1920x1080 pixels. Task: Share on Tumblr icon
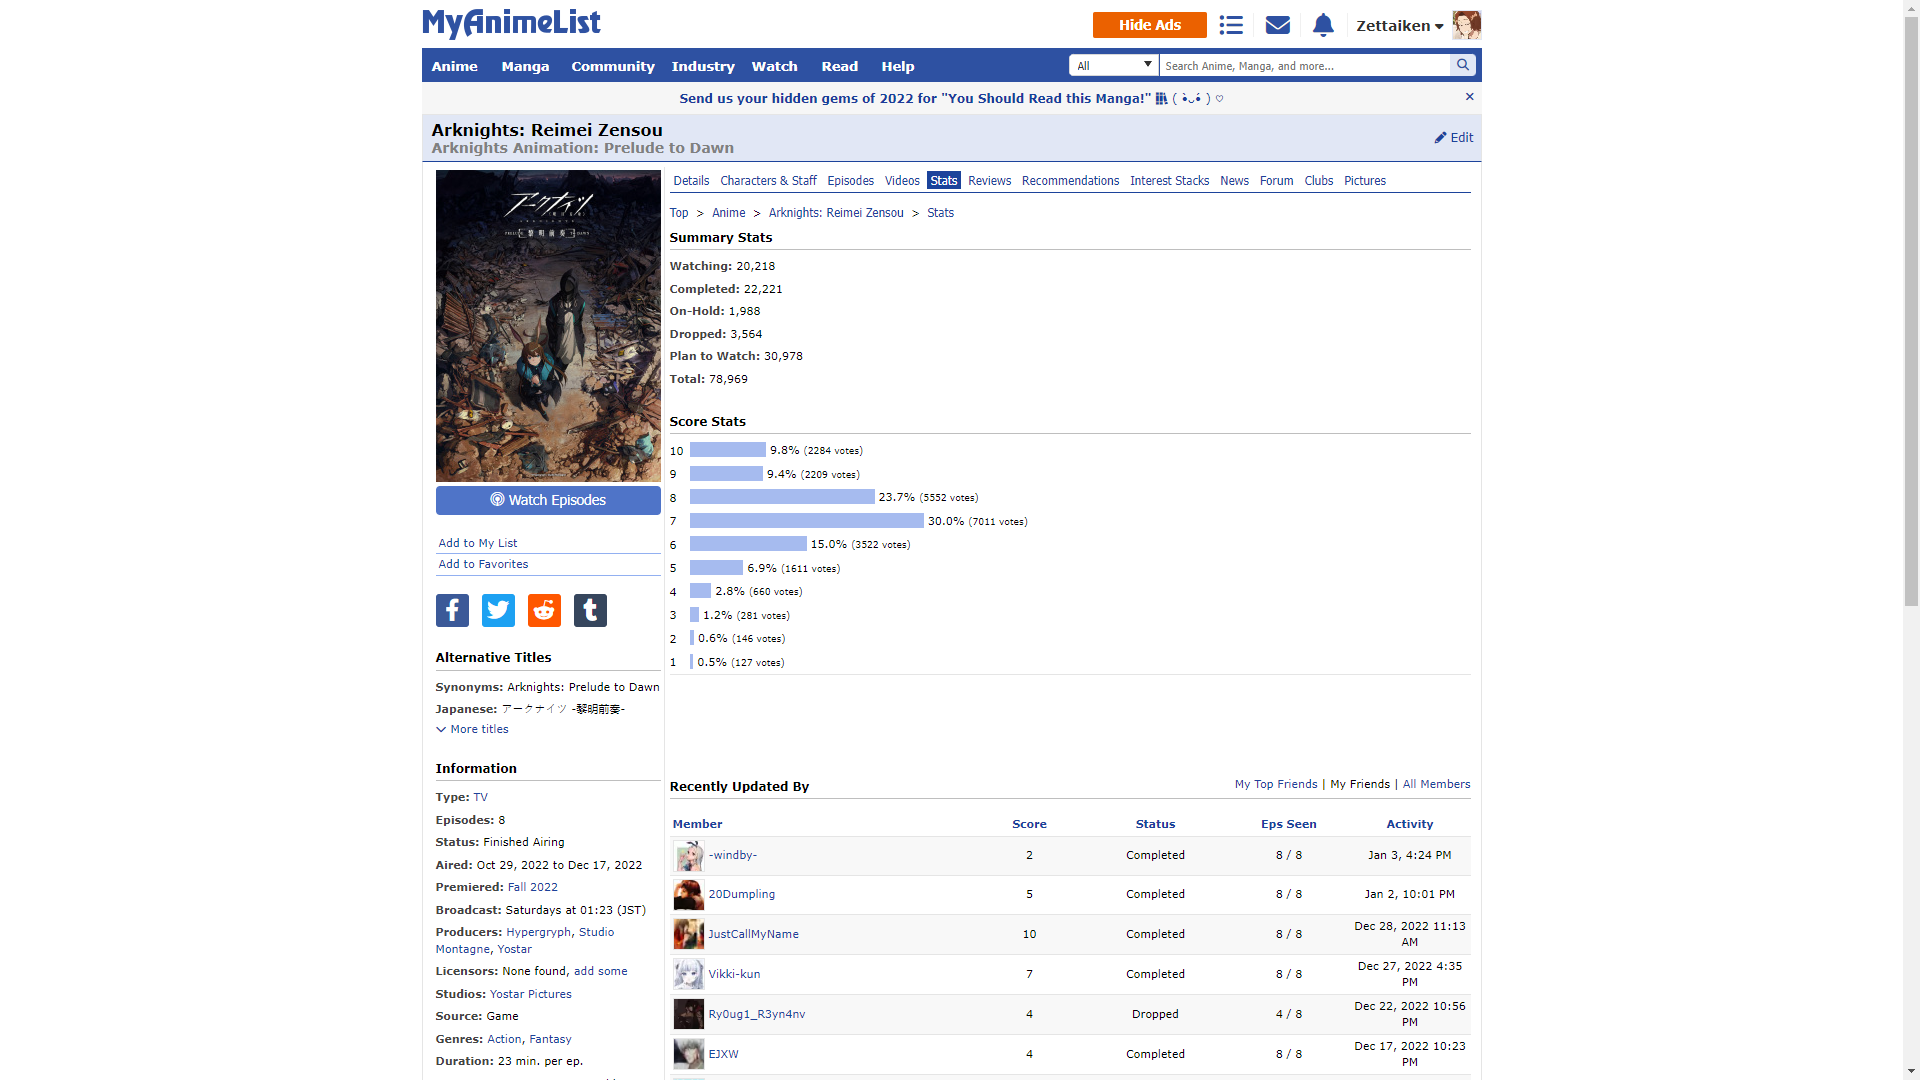click(590, 610)
